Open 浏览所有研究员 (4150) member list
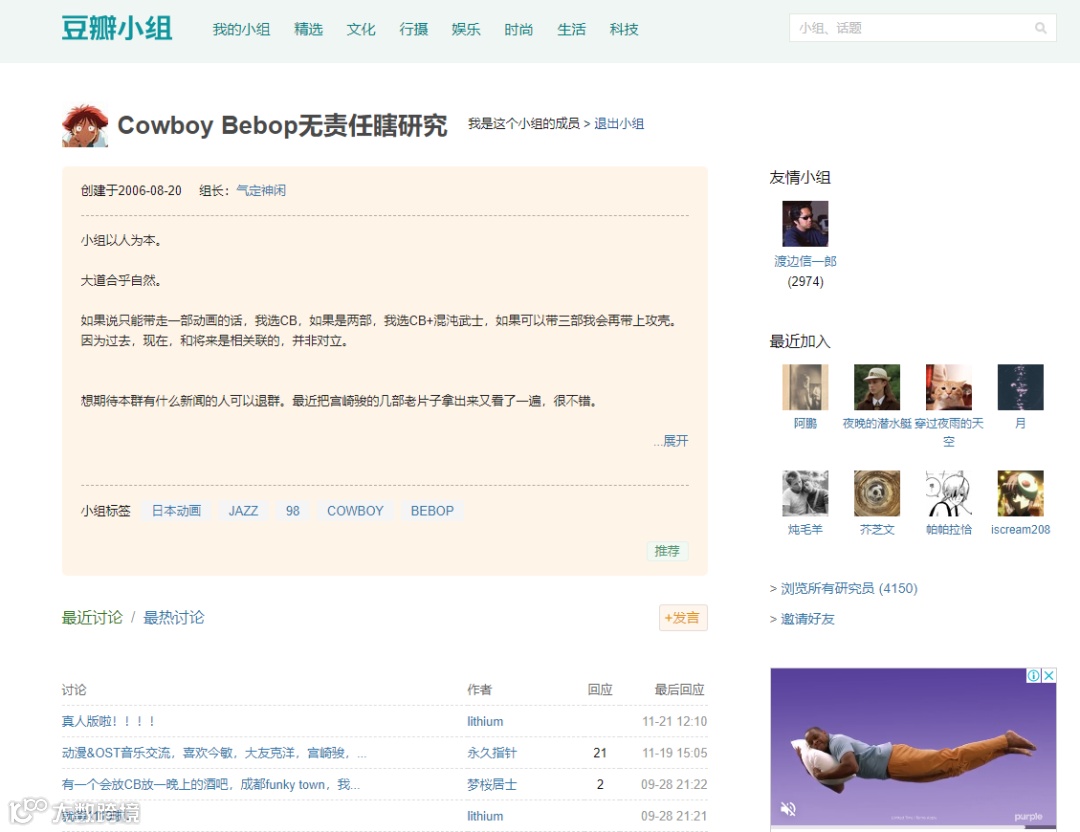The width and height of the screenshot is (1080, 832). 849,588
